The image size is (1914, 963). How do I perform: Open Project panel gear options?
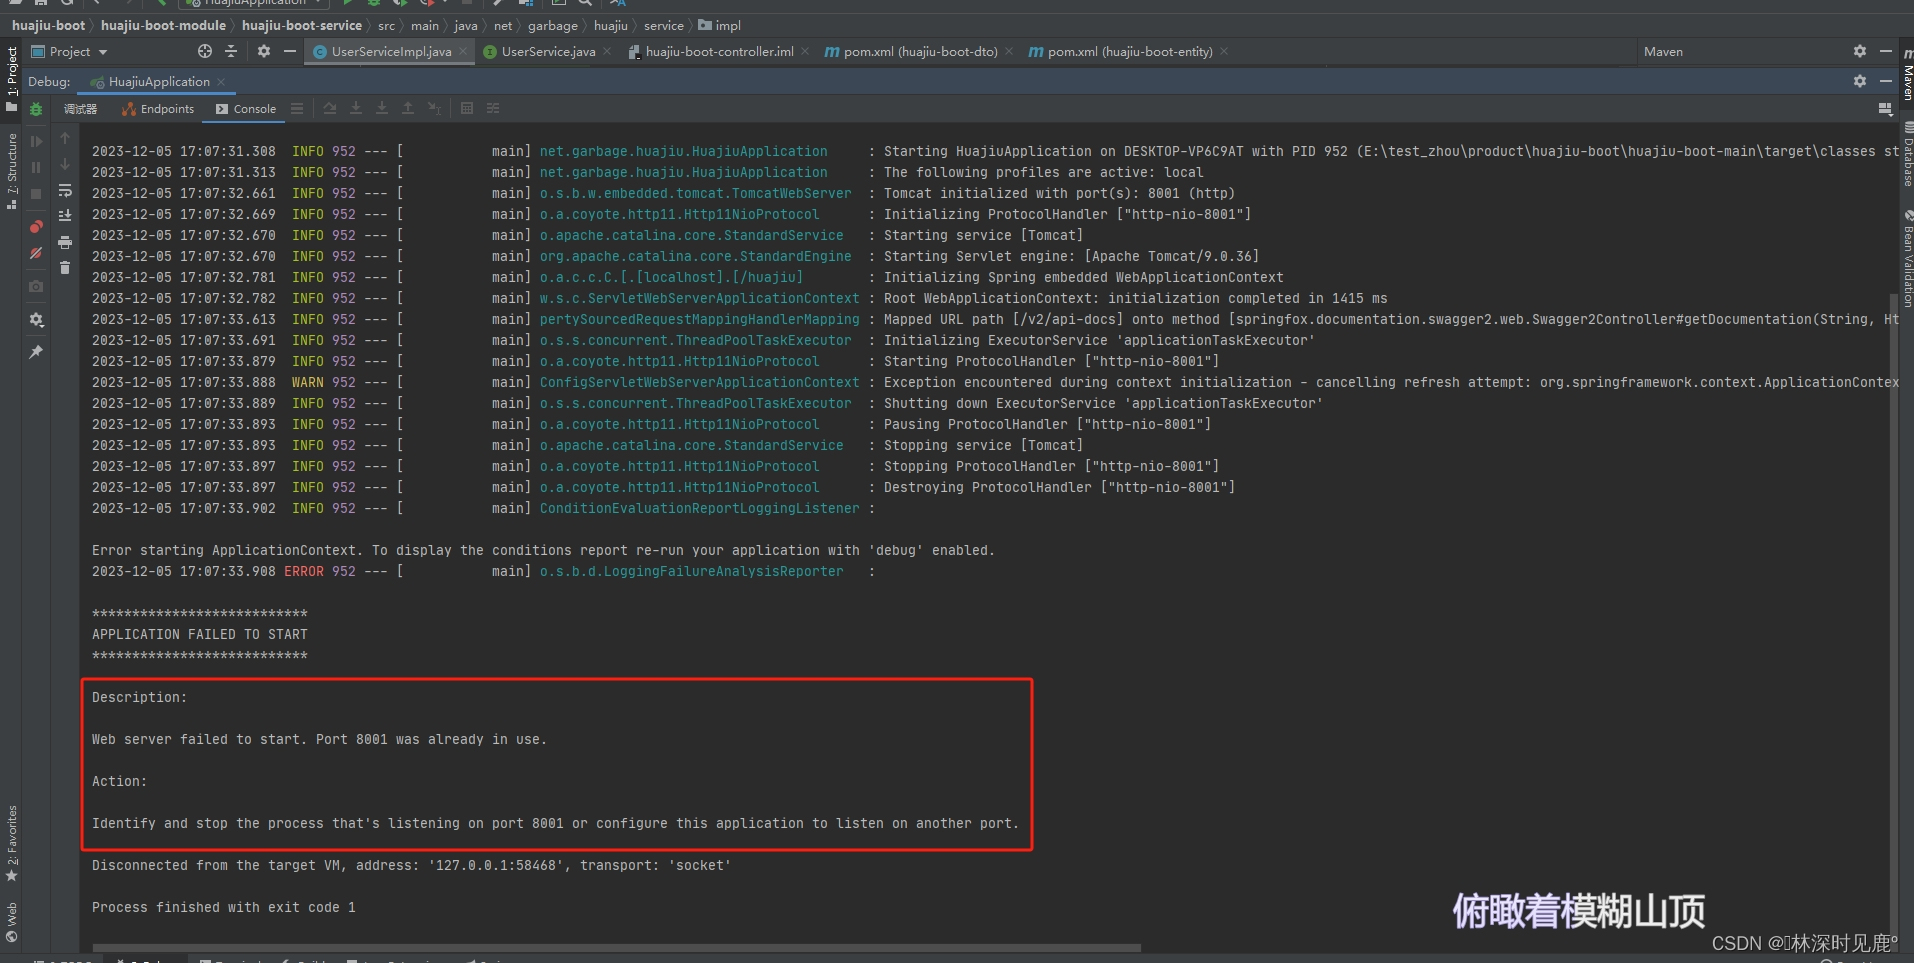click(x=264, y=51)
